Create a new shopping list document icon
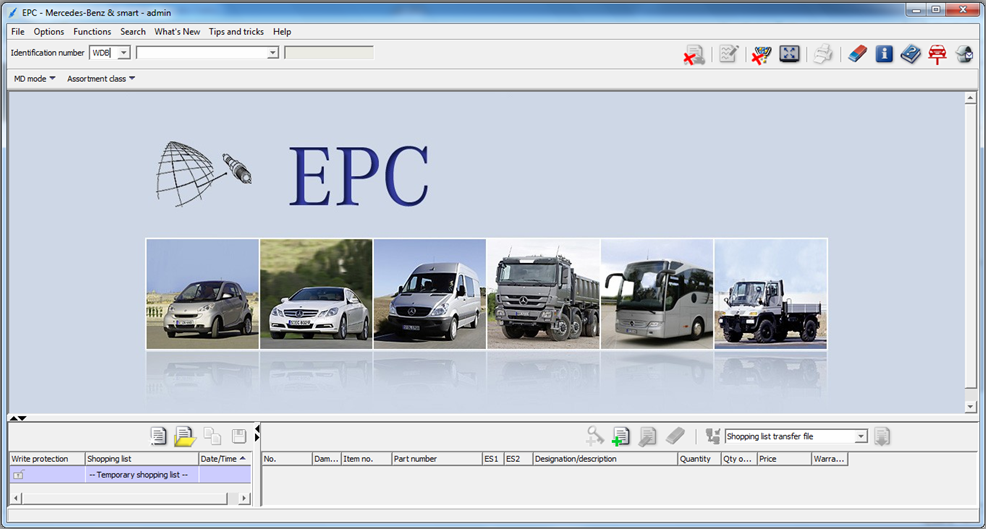This screenshot has height=529, width=986. click(158, 436)
